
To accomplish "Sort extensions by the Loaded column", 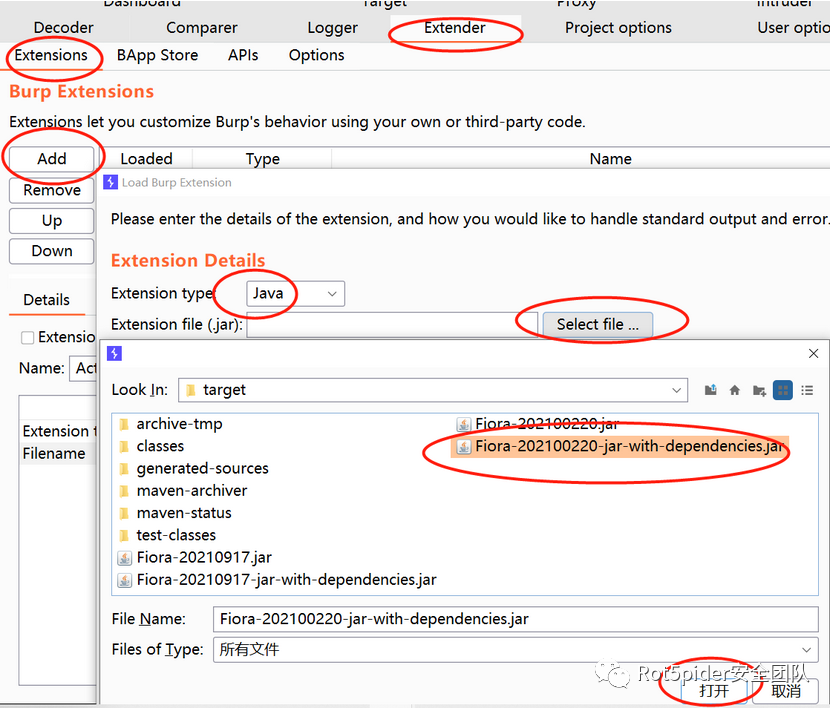I will pyautogui.click(x=146, y=159).
